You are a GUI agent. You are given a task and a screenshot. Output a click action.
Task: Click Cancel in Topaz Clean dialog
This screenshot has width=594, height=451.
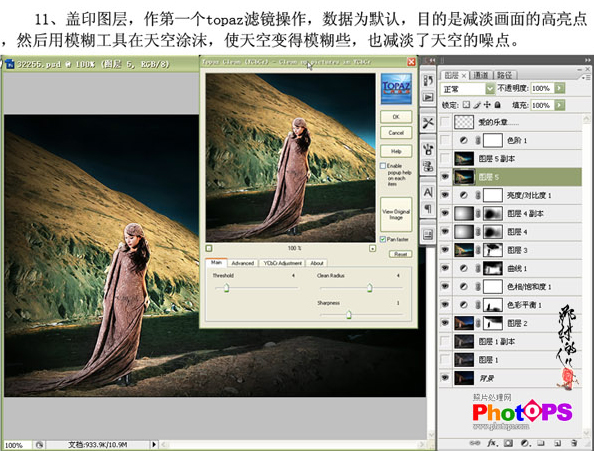[x=396, y=133]
